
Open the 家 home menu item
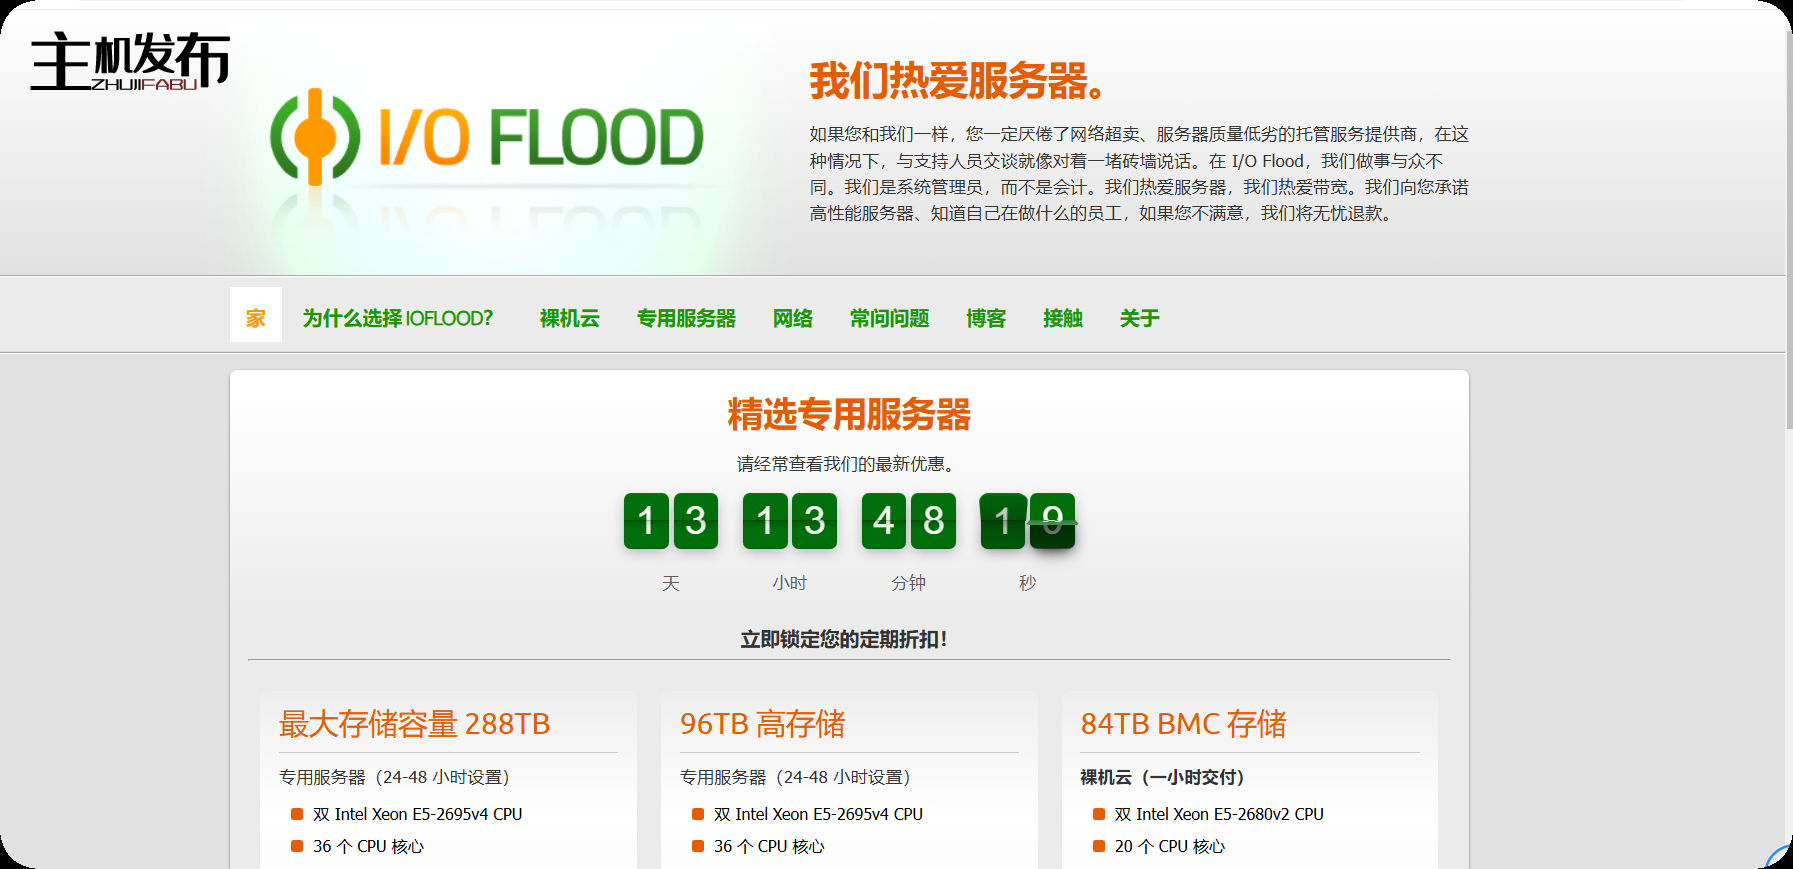coord(256,318)
